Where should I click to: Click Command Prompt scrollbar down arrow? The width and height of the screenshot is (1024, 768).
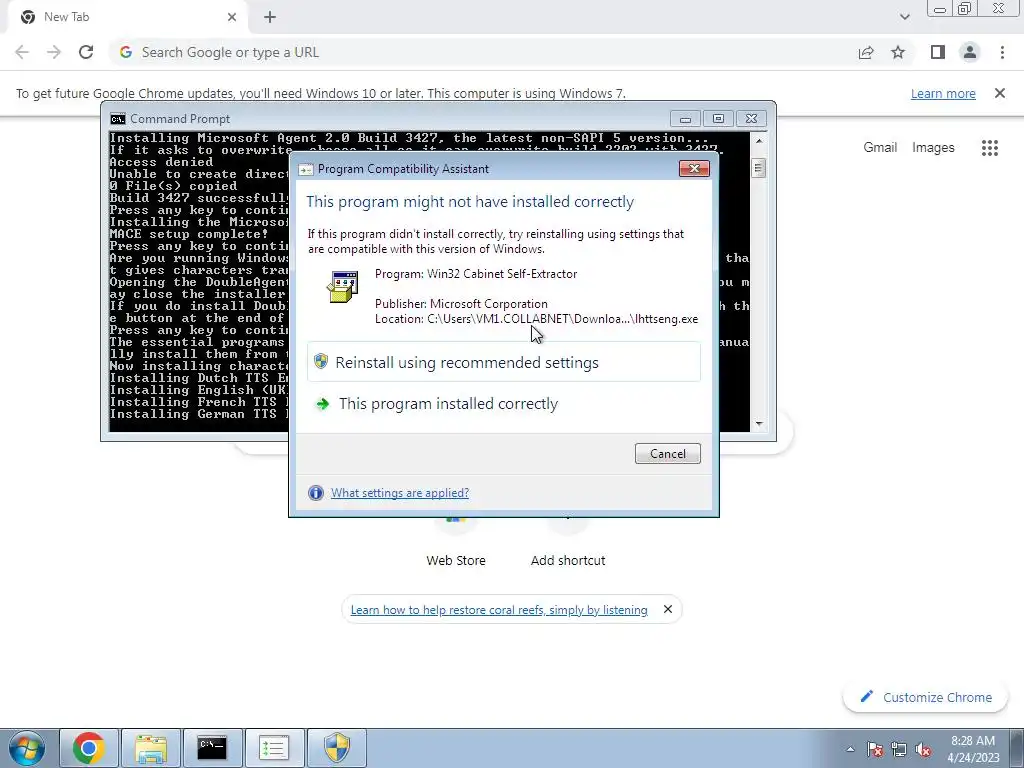click(758, 424)
